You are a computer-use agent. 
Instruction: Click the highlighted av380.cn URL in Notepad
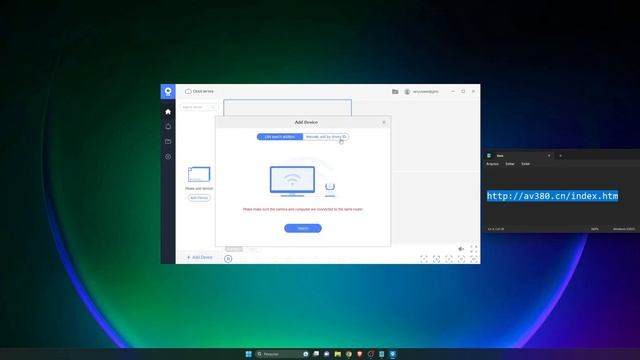click(552, 196)
